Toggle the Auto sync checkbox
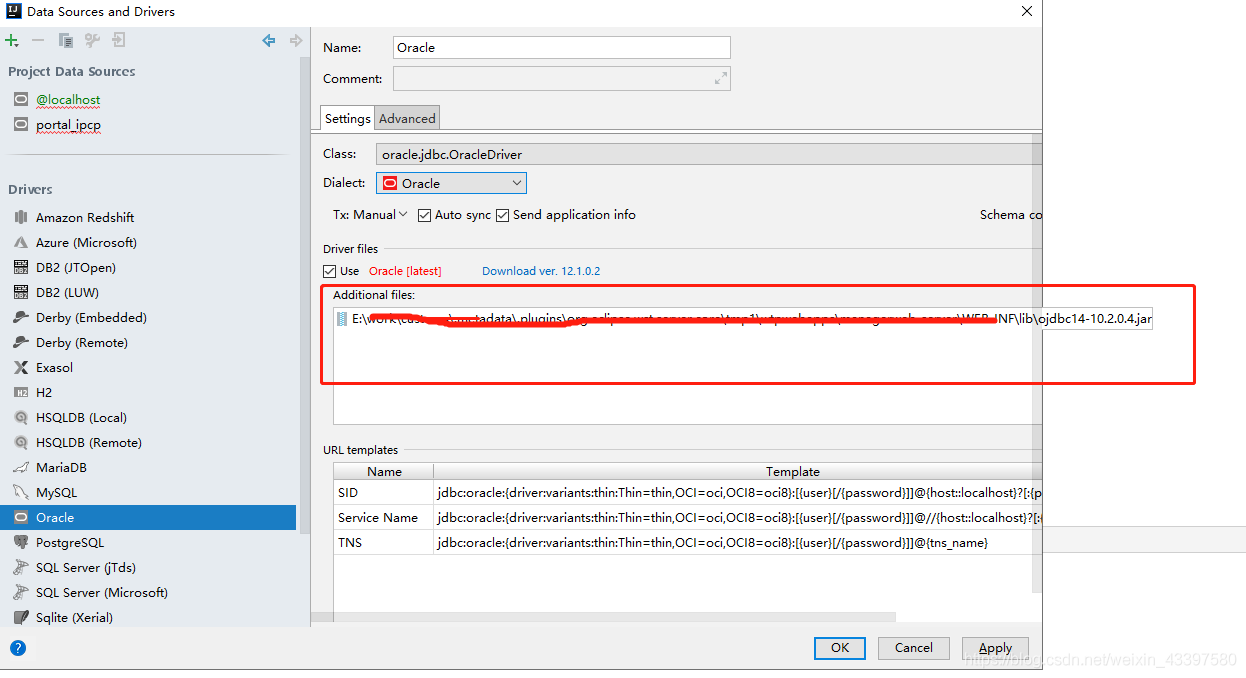The width and height of the screenshot is (1246, 678). pos(424,215)
